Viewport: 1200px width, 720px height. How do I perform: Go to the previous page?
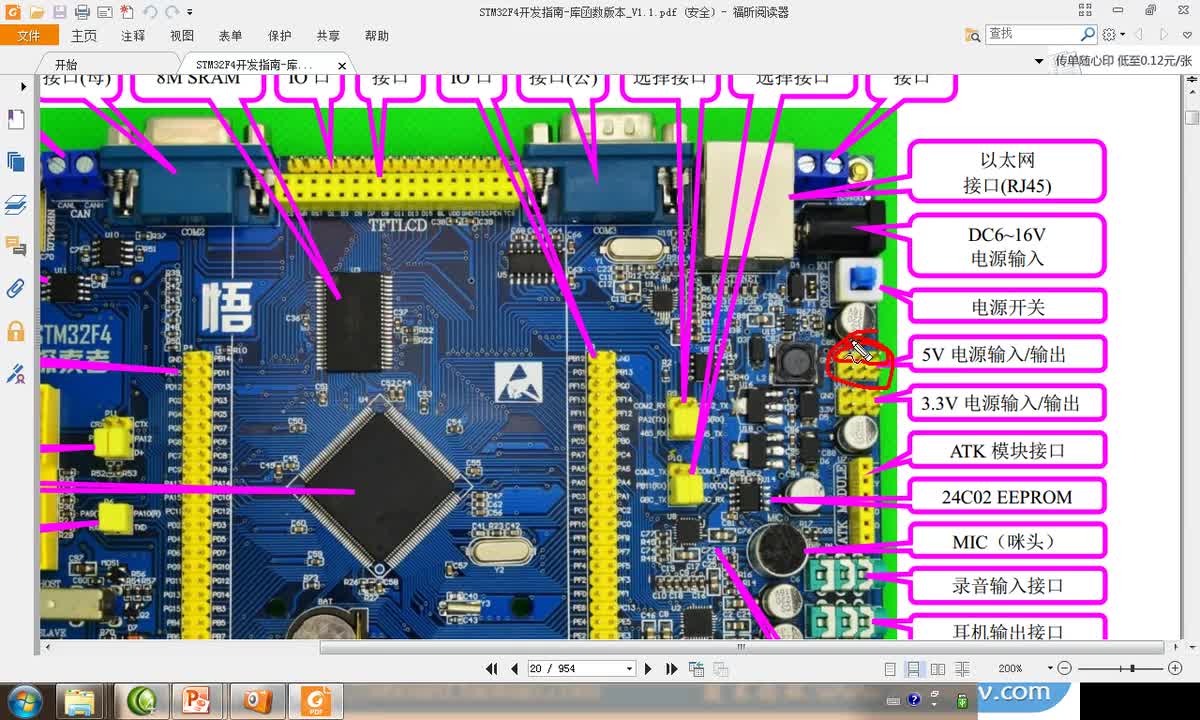(x=514, y=669)
